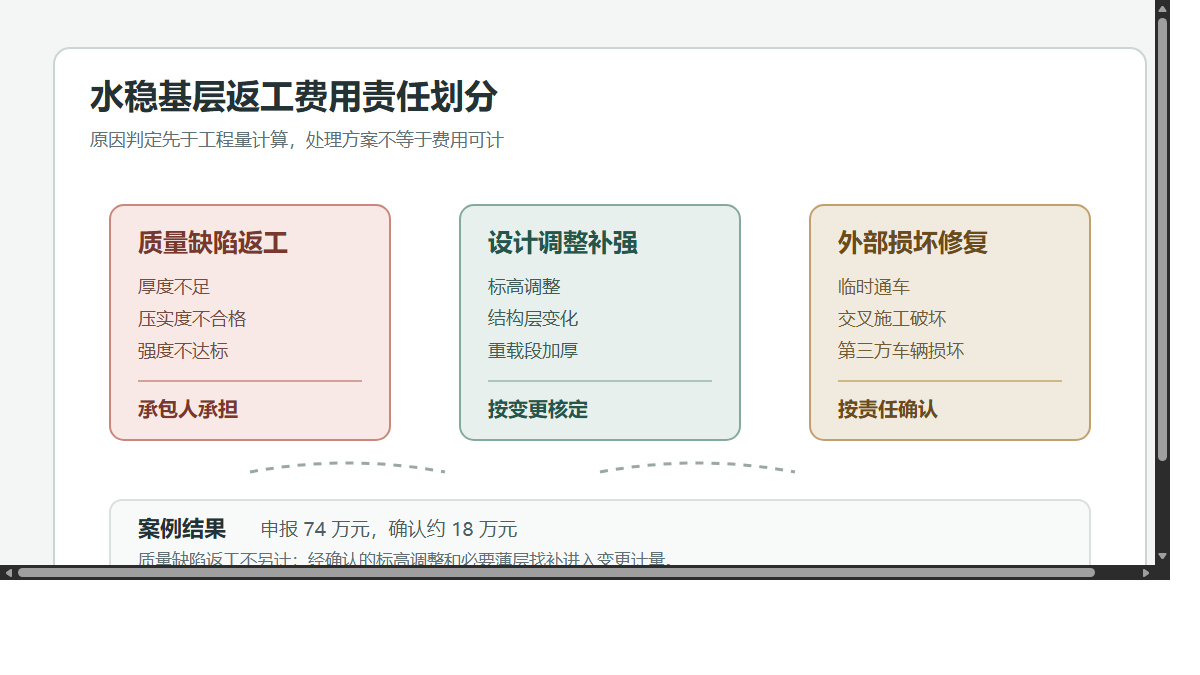Click the 承包人承担 conclusion text
1200x675 pixels.
point(188,409)
